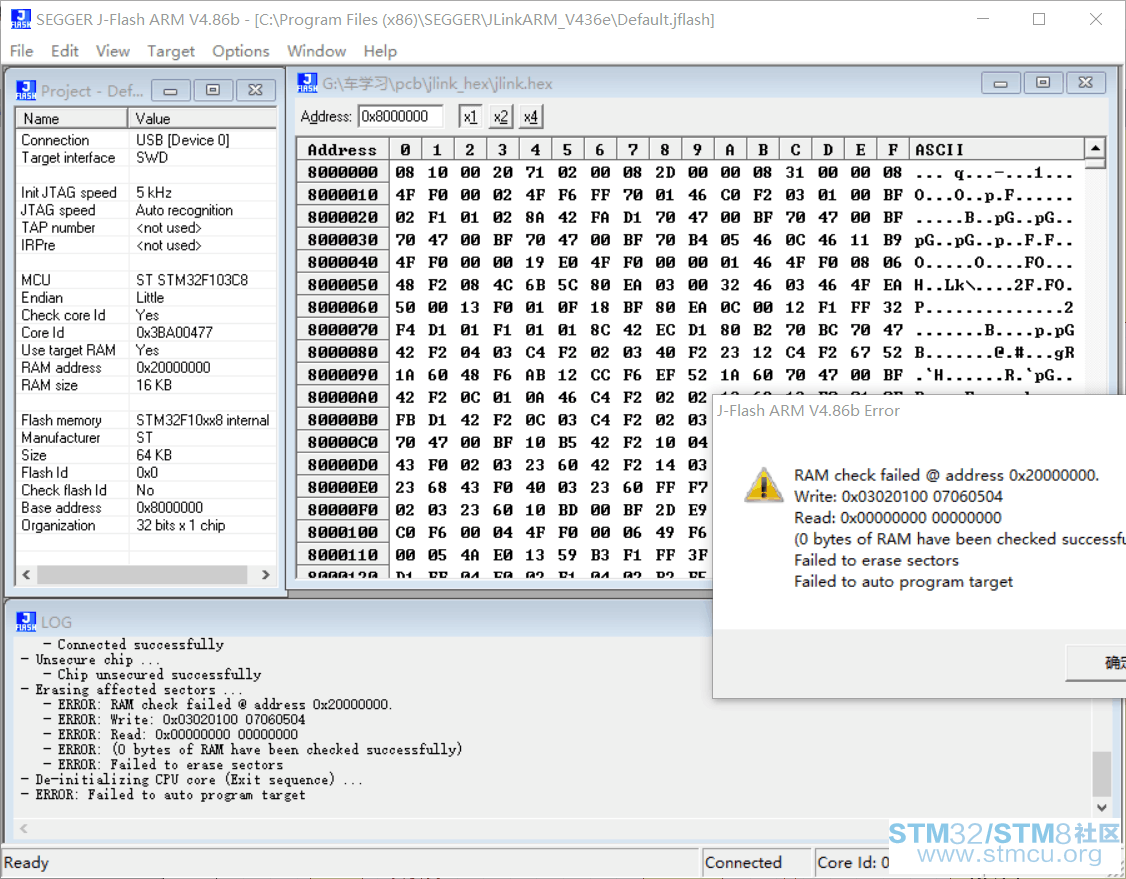Set display width to x4
Image resolution: width=1126 pixels, height=879 pixels.
click(x=531, y=116)
